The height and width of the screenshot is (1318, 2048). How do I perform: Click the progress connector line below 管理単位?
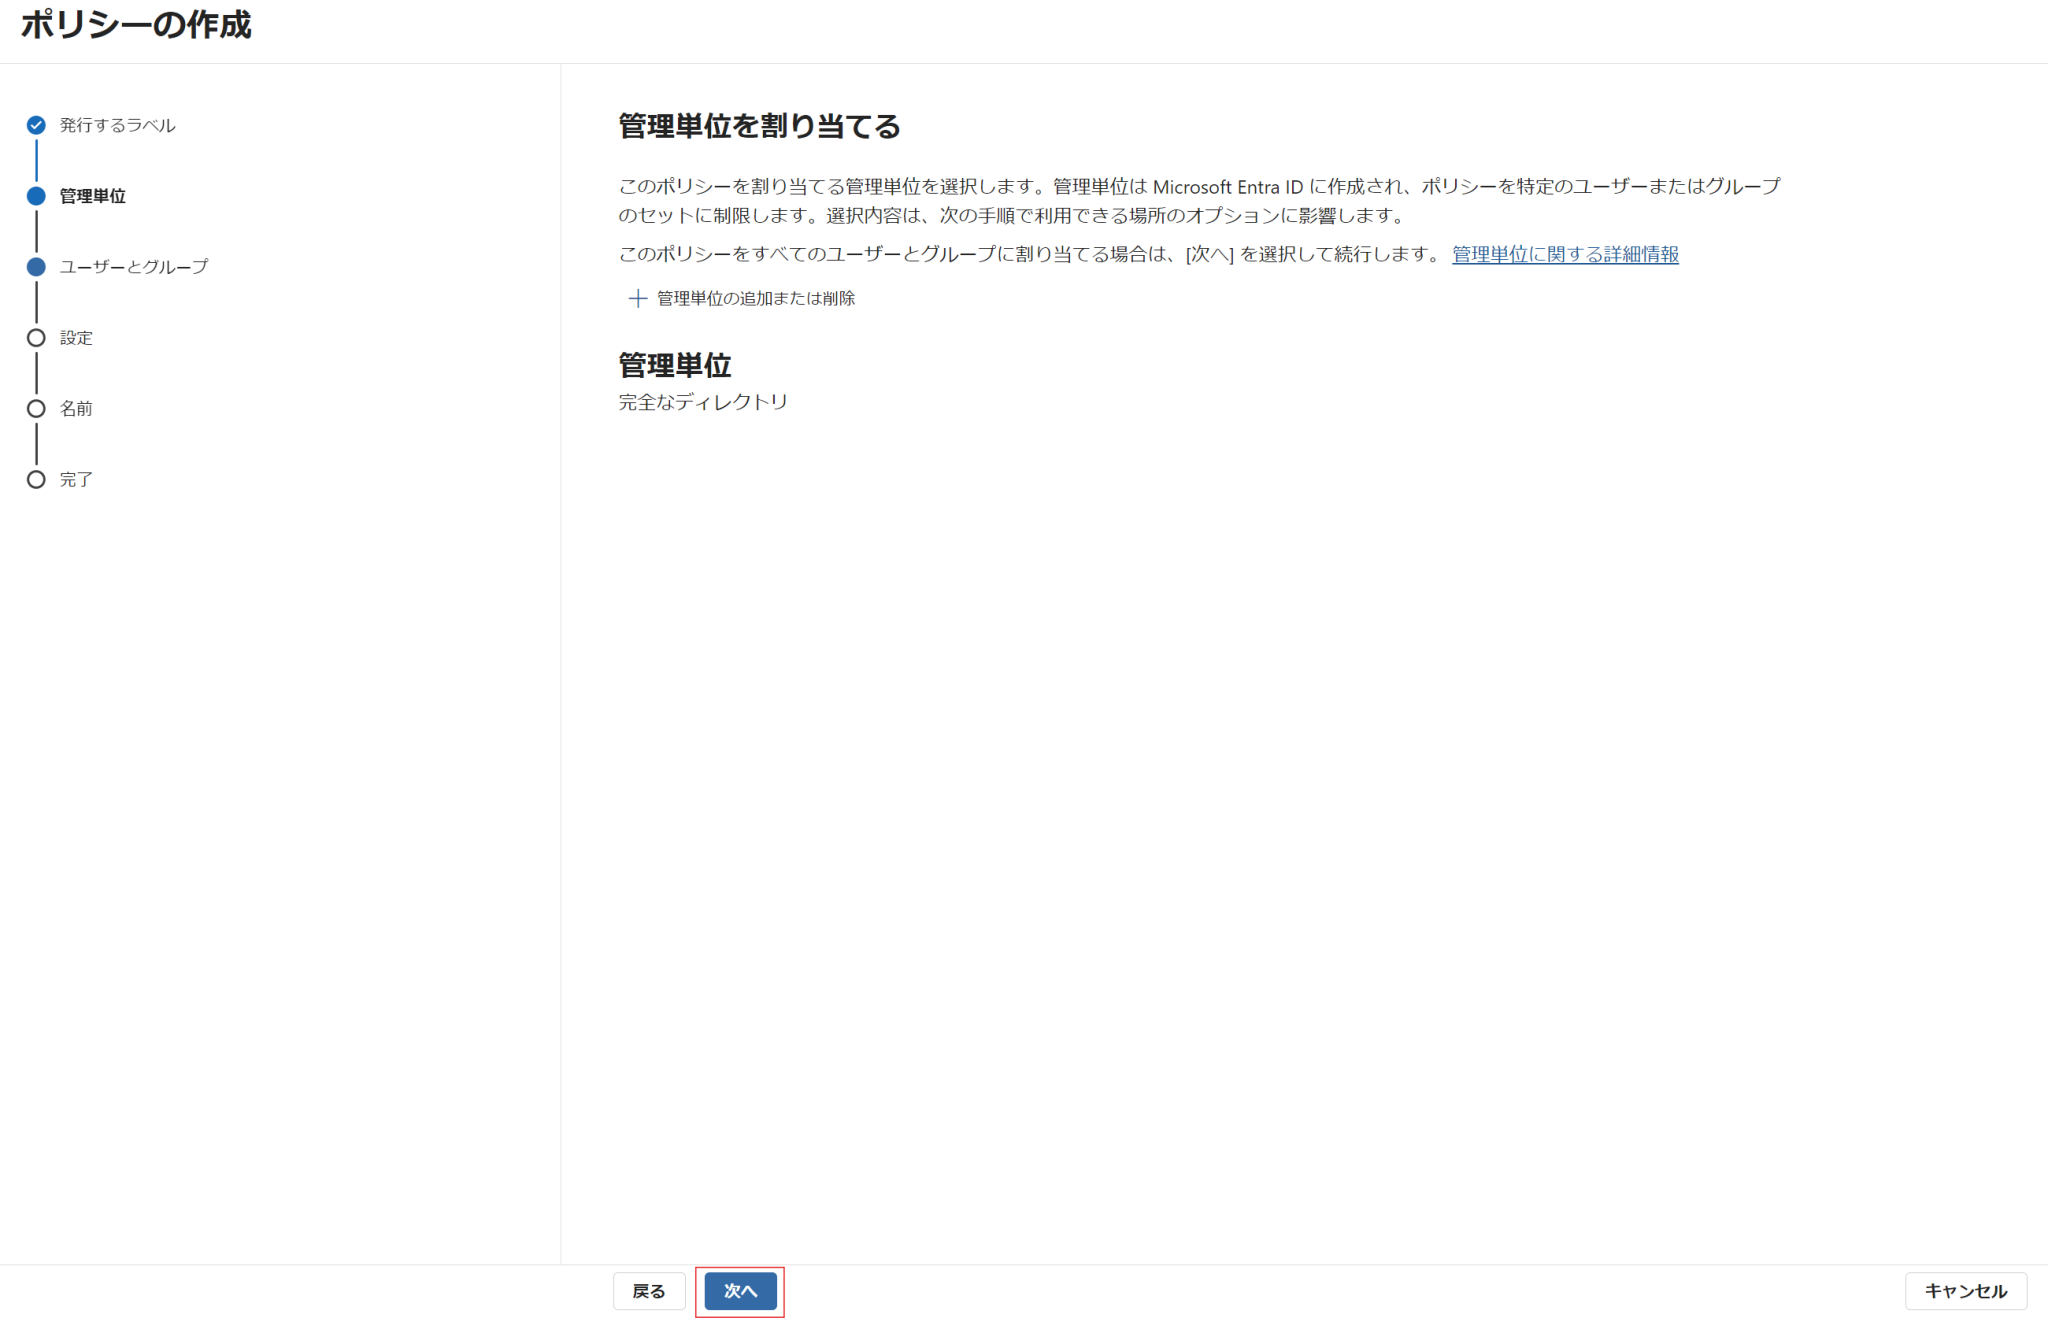click(x=37, y=231)
